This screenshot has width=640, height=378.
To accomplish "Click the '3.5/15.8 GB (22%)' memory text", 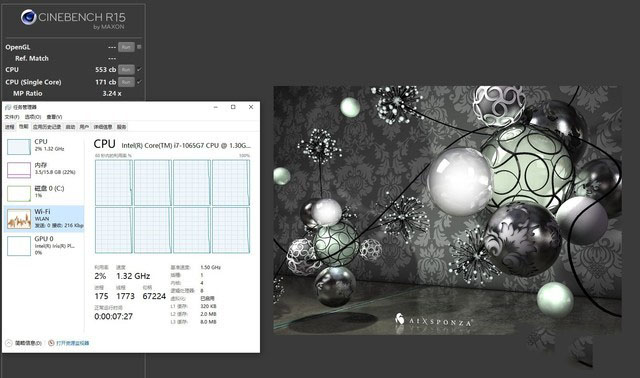I will point(55,172).
